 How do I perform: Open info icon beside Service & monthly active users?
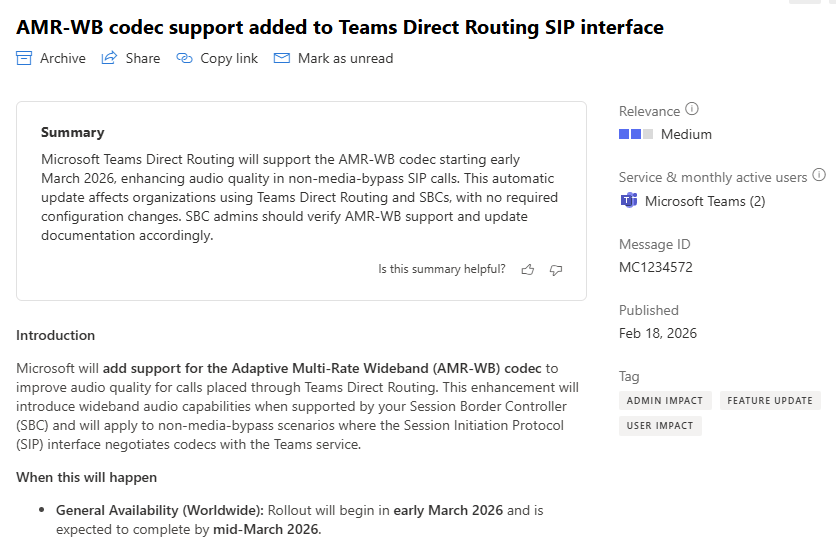pyautogui.click(x=819, y=176)
